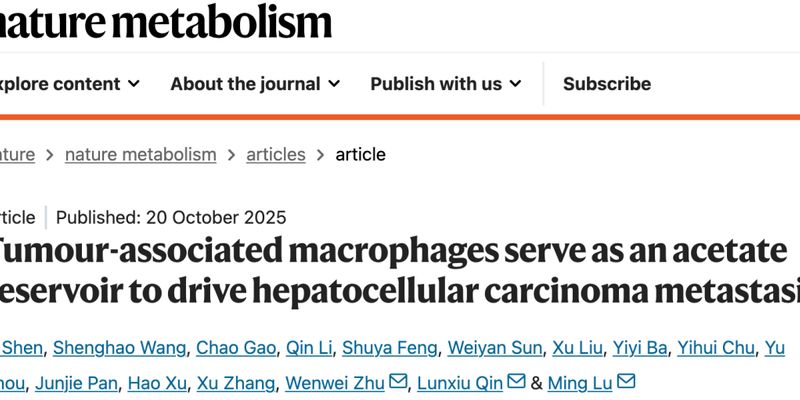Click Yihui Chu author name
The width and height of the screenshot is (800, 400).
(x=713, y=348)
